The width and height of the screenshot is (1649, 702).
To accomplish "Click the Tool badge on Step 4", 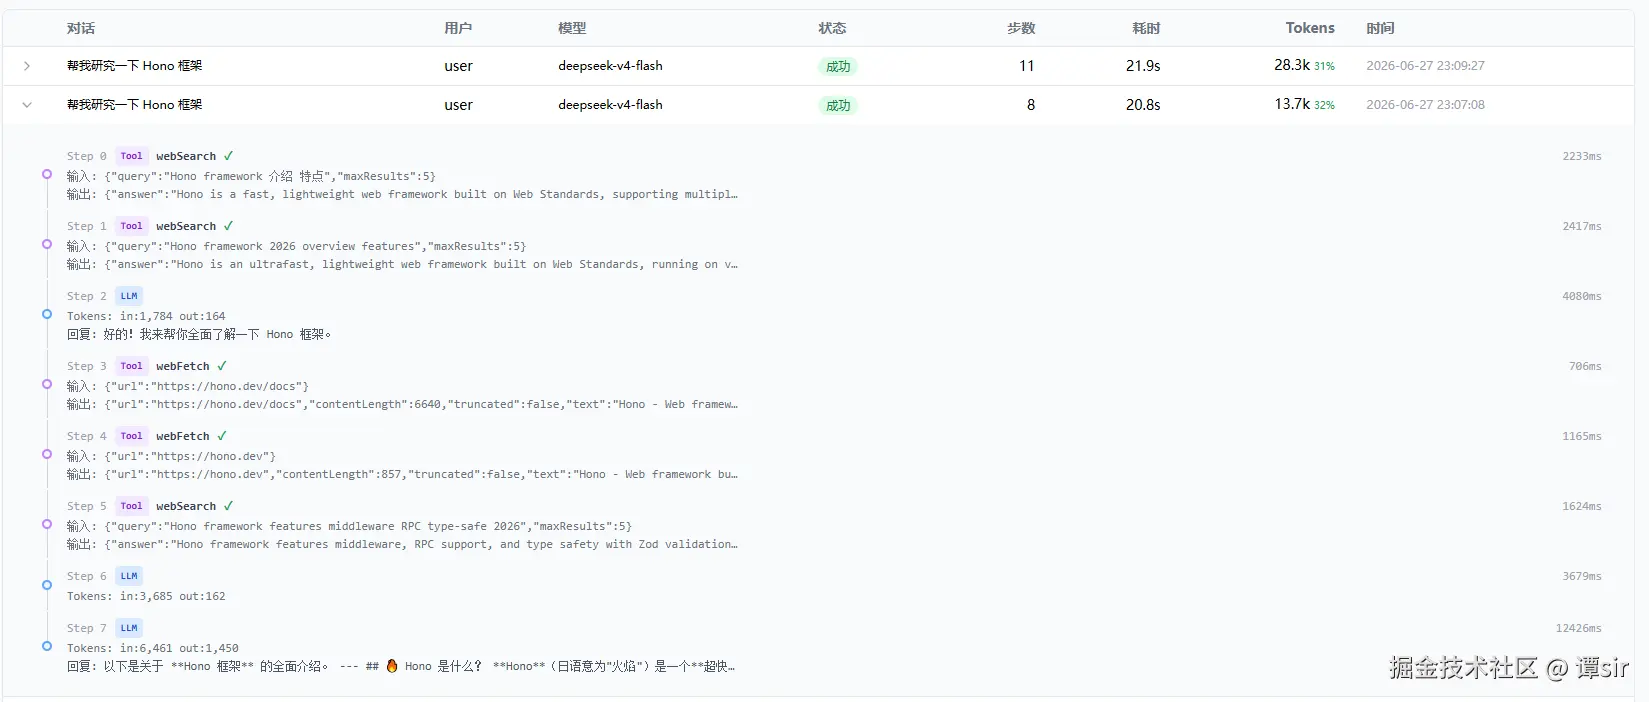I will coord(132,436).
